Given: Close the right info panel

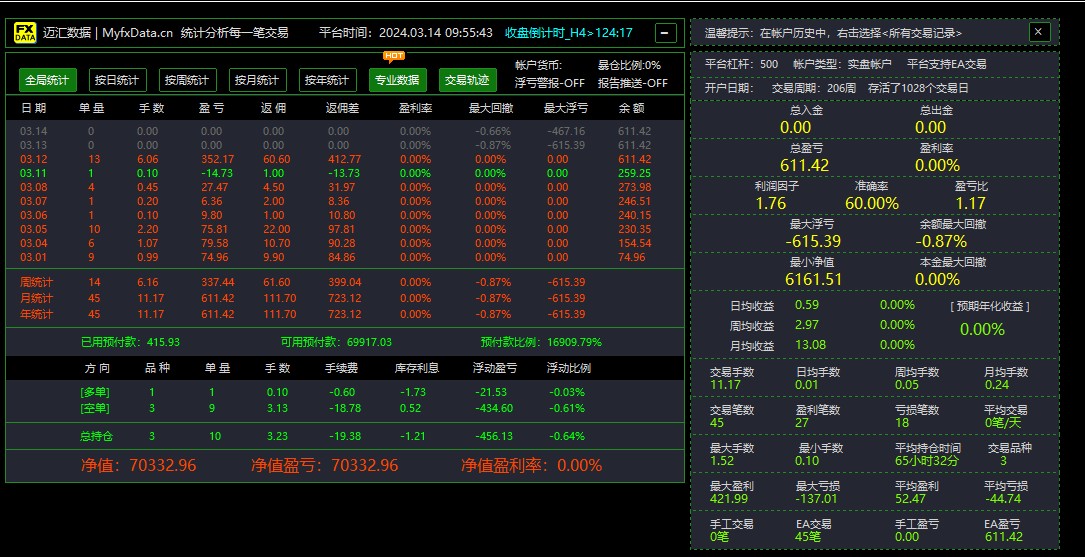Looking at the screenshot, I should click(x=1039, y=32).
